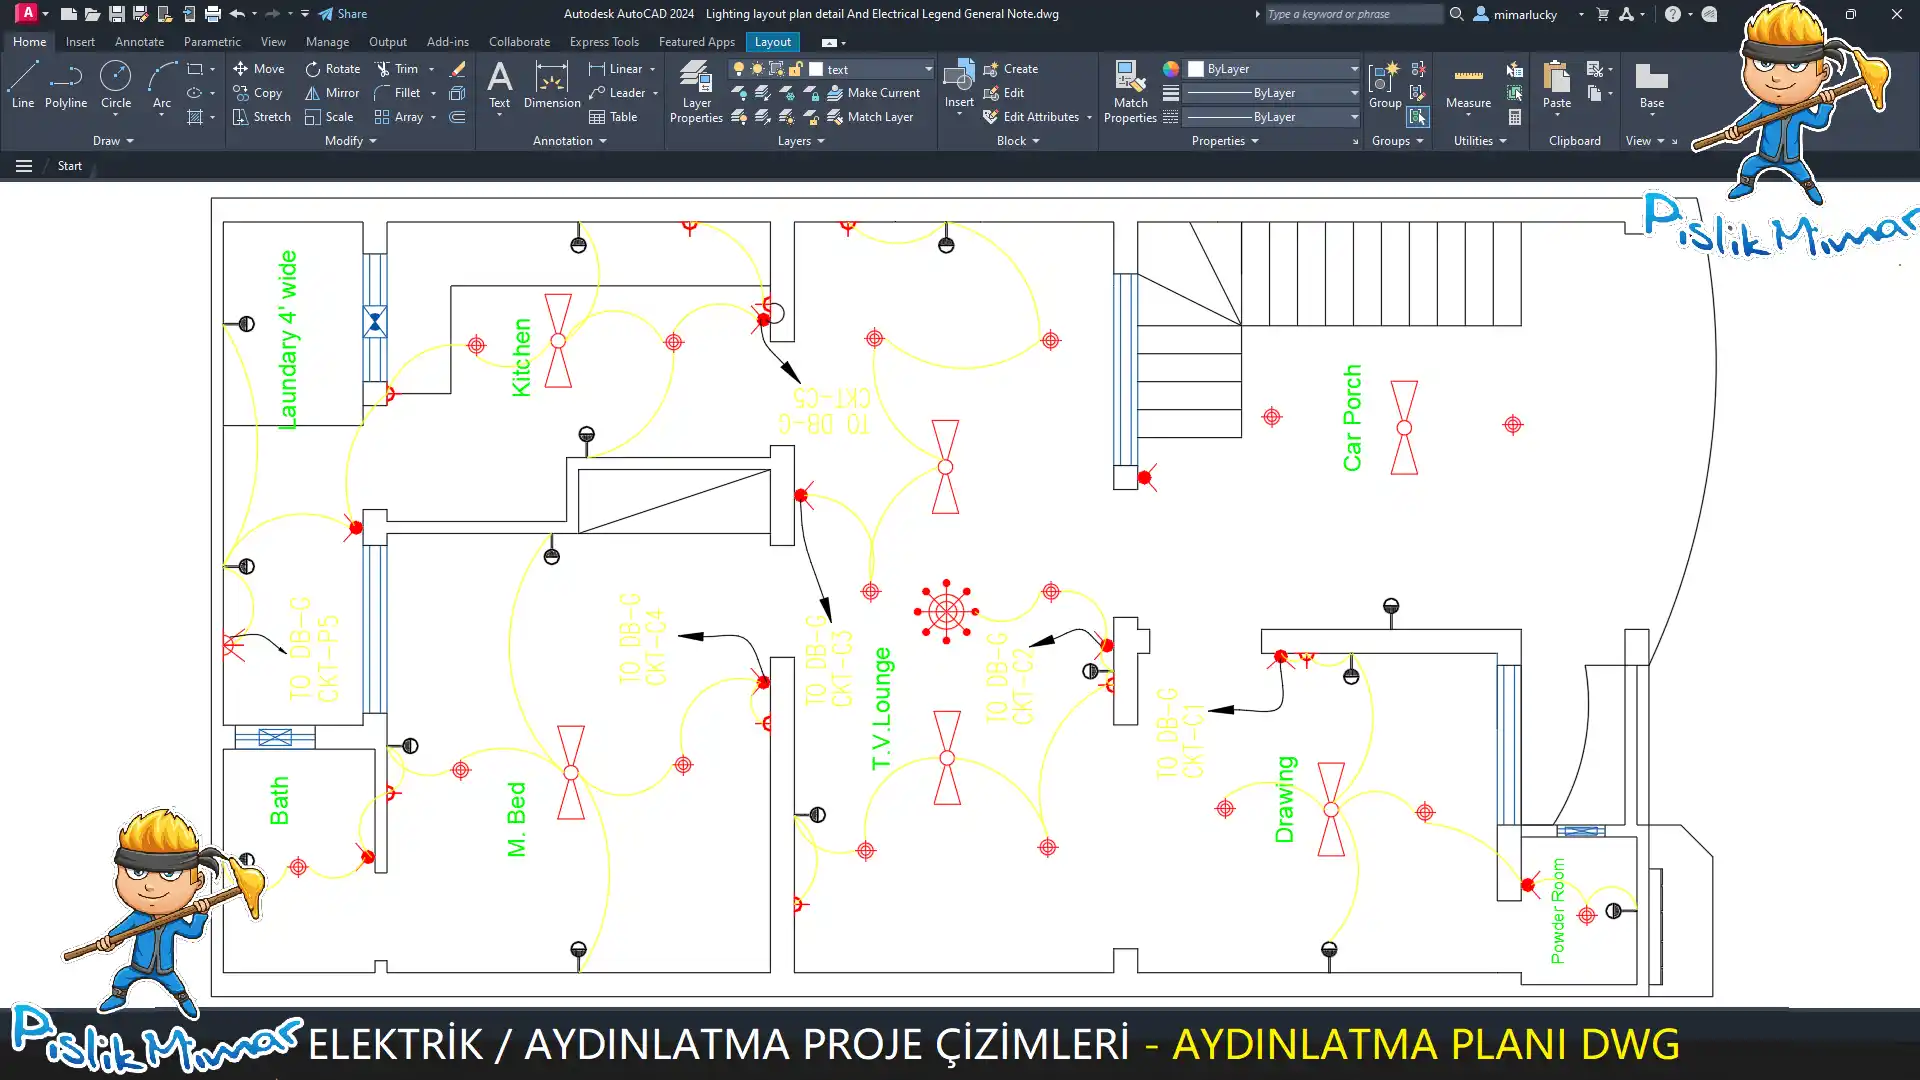Toggle freeze sun icon for text layer

tap(757, 69)
